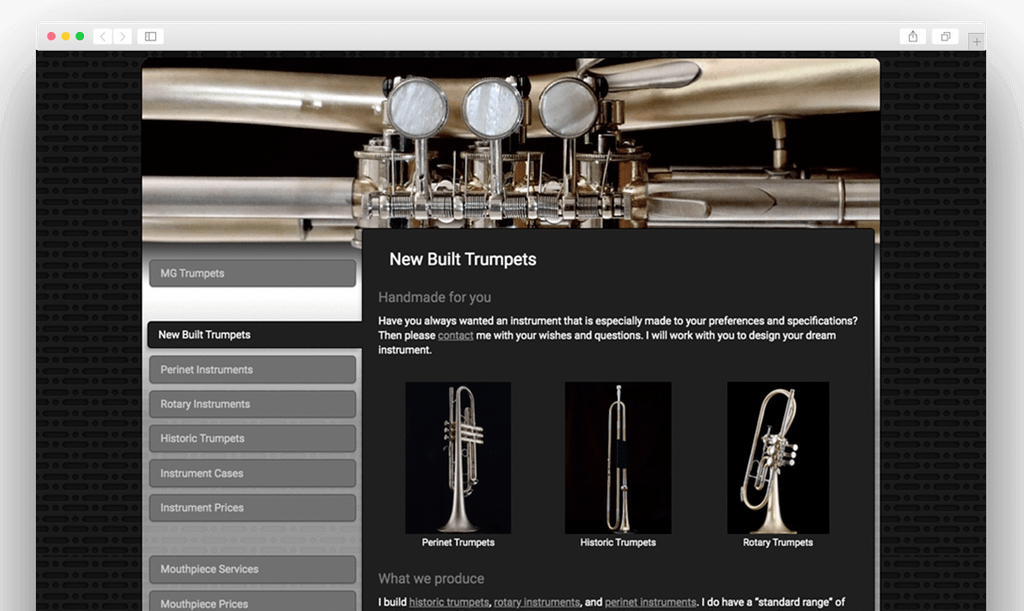Click the 'Rotary Trumpets' image caption
The width and height of the screenshot is (1024, 611).
click(x=778, y=542)
